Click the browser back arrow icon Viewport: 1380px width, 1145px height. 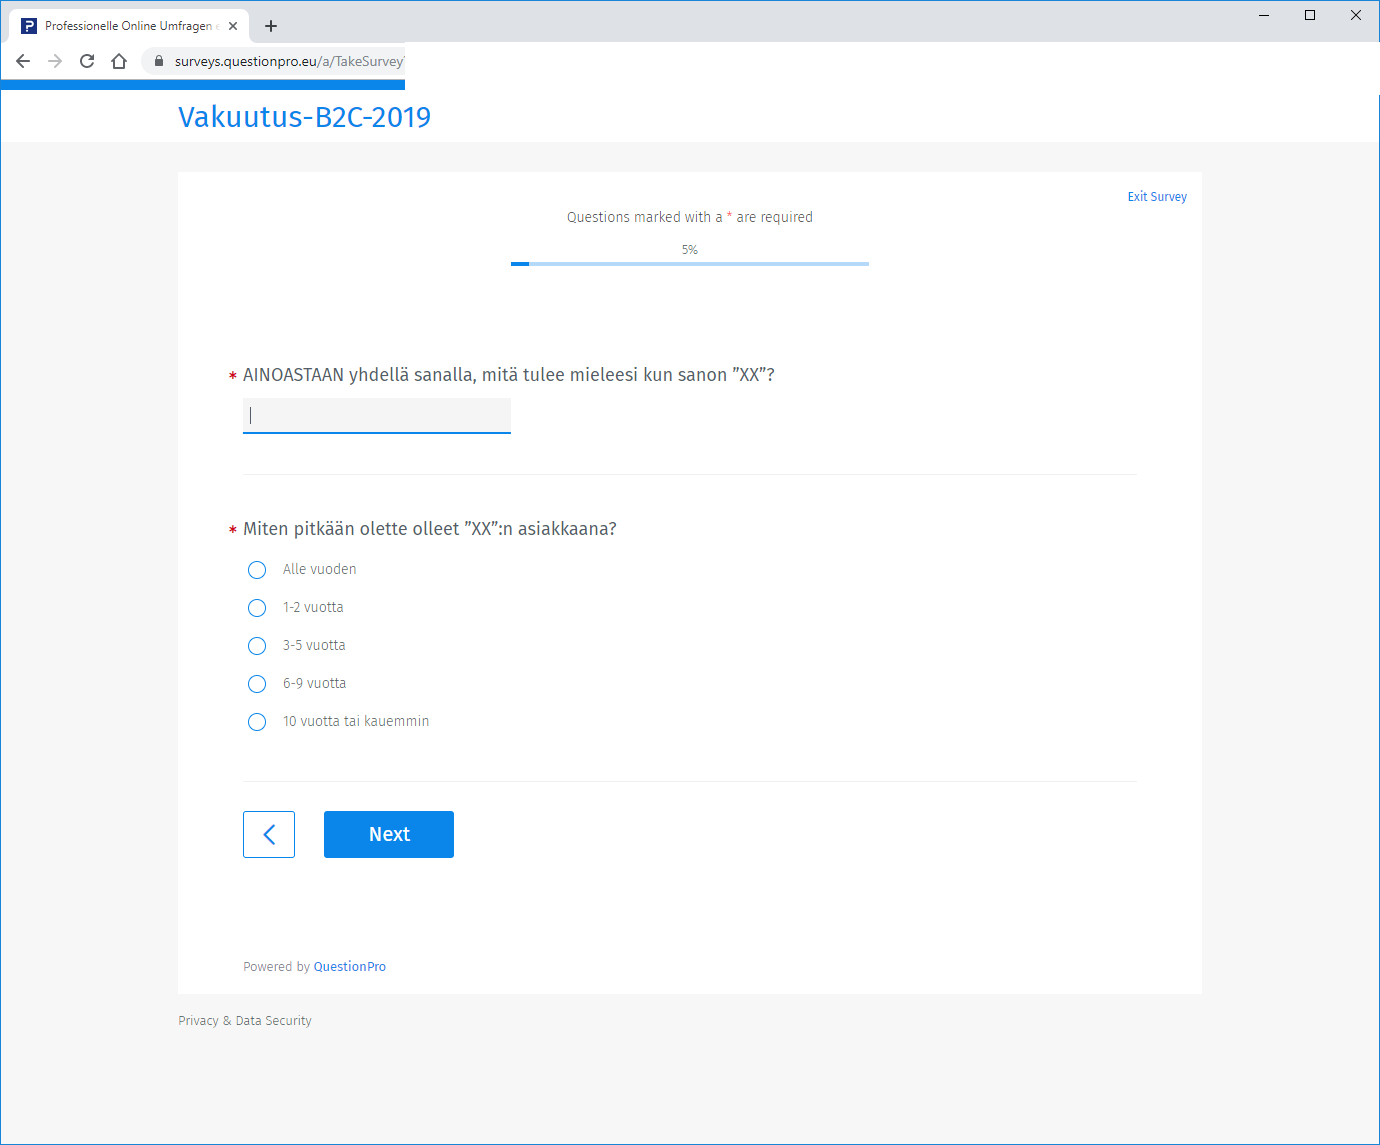point(23,61)
